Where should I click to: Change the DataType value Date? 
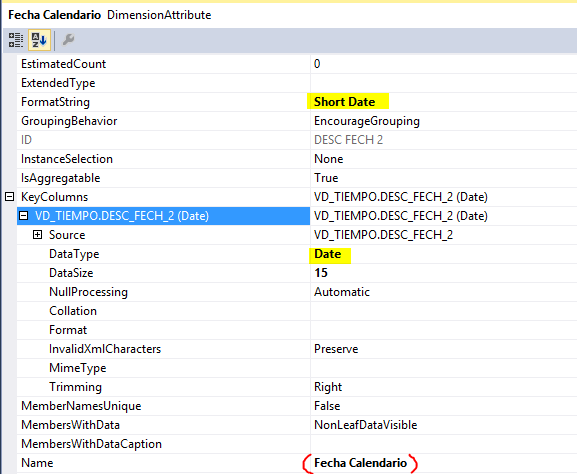click(328, 254)
